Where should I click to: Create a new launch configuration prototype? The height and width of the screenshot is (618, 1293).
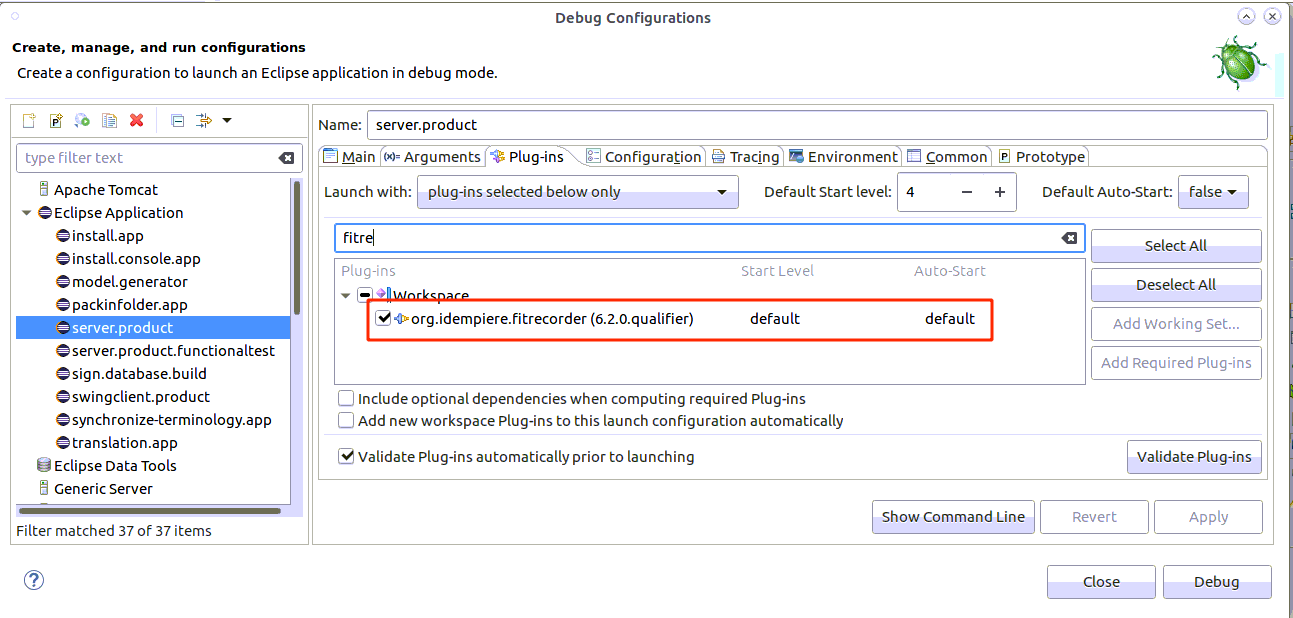pyautogui.click(x=56, y=120)
